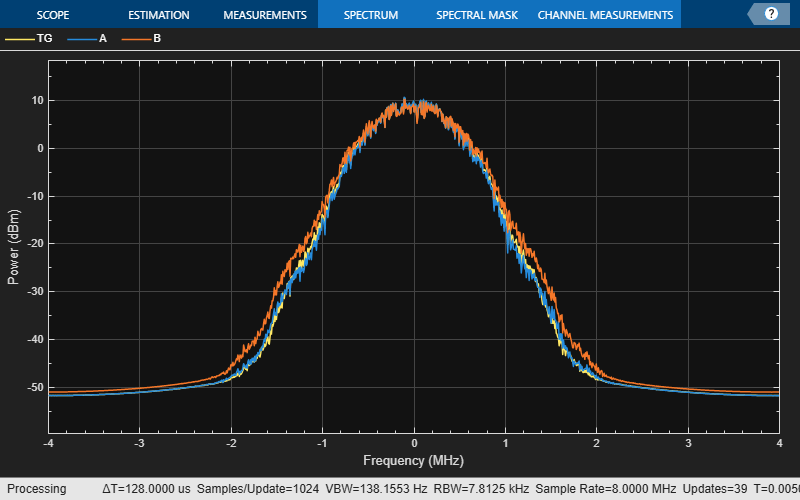Viewport: 800px width, 500px height.
Task: Open the Spectral Mask tab
Action: click(x=475, y=15)
